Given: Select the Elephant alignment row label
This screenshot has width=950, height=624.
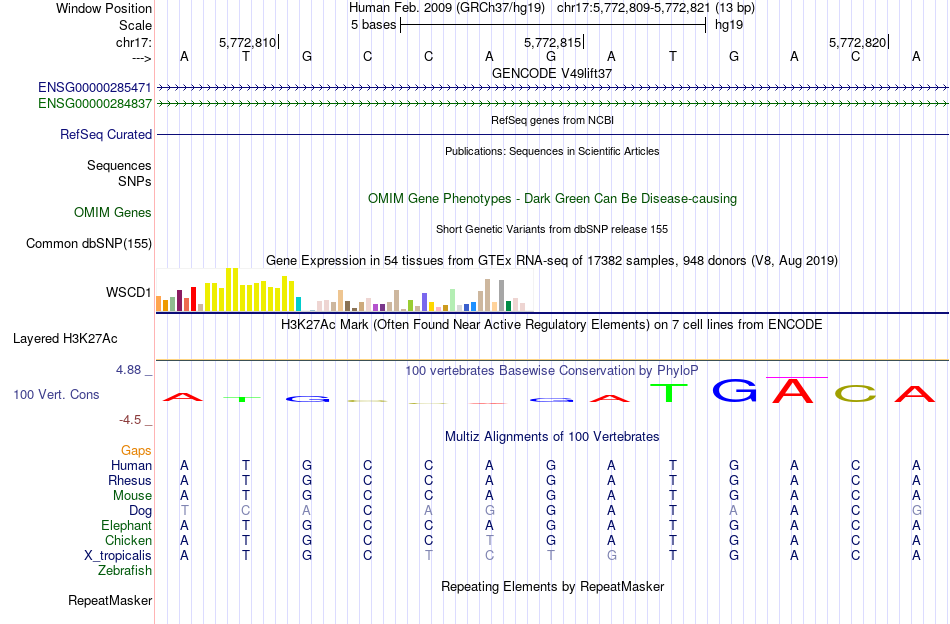Looking at the screenshot, I should [x=127, y=525].
